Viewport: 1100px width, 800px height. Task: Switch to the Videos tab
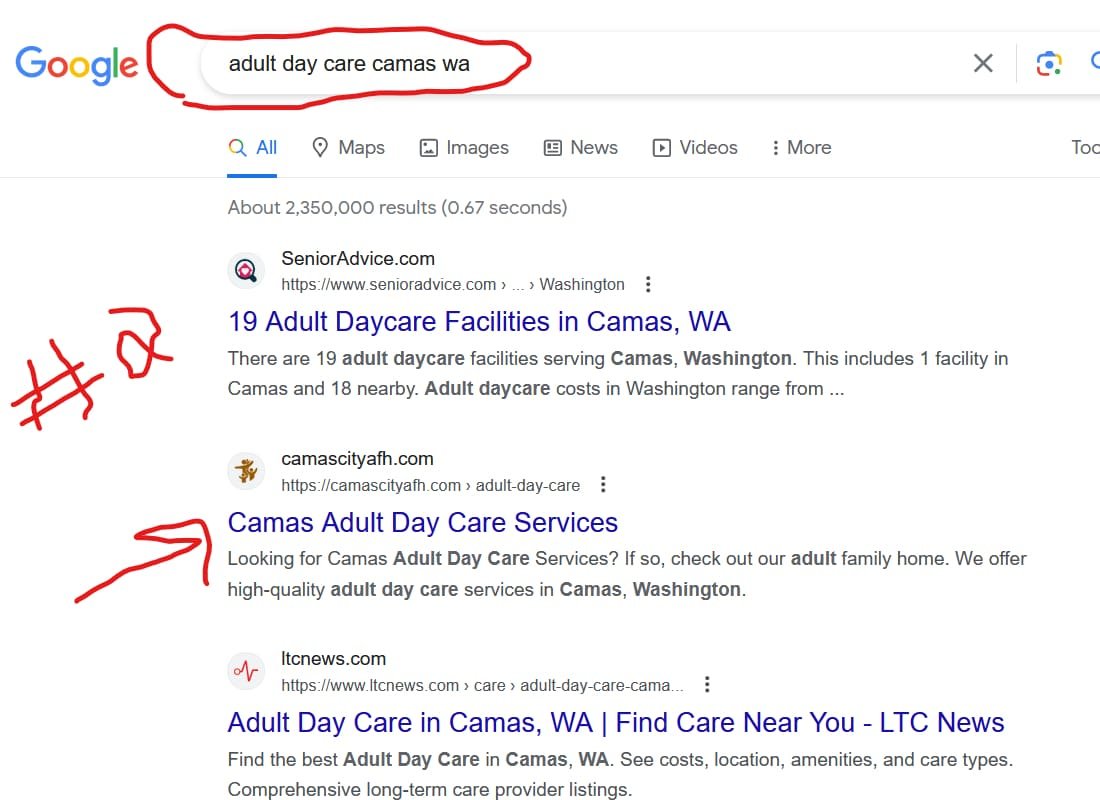tap(695, 148)
